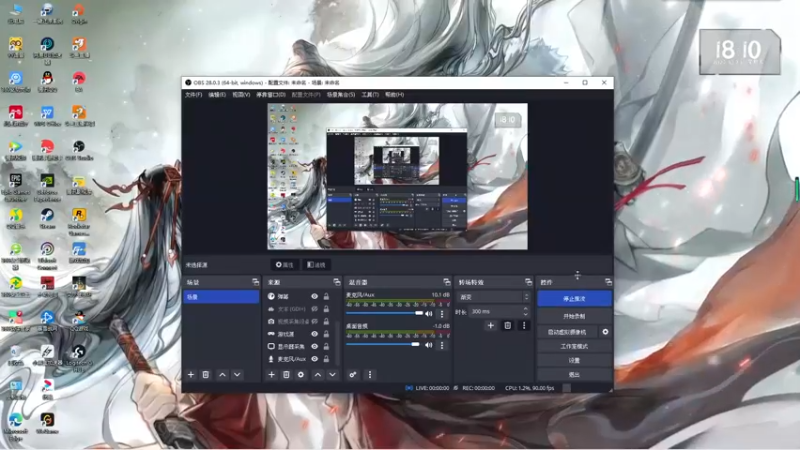
Task: Open source properties via the gear icon
Action: tap(301, 374)
